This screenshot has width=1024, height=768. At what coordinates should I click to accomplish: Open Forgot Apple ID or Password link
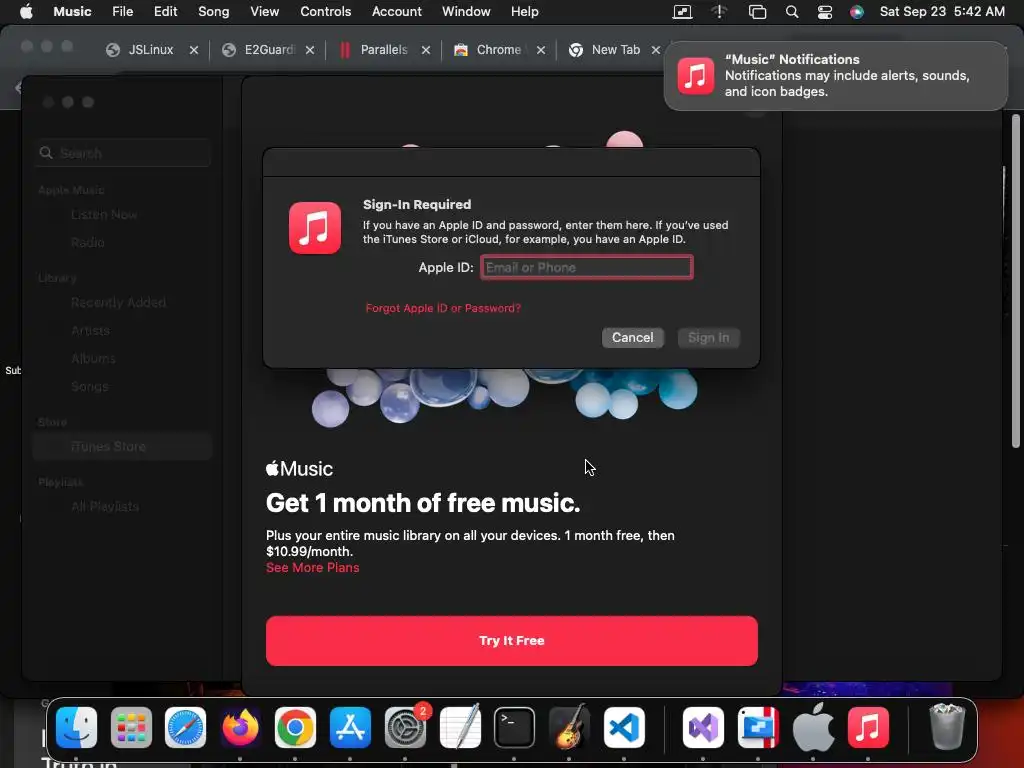pyautogui.click(x=443, y=308)
